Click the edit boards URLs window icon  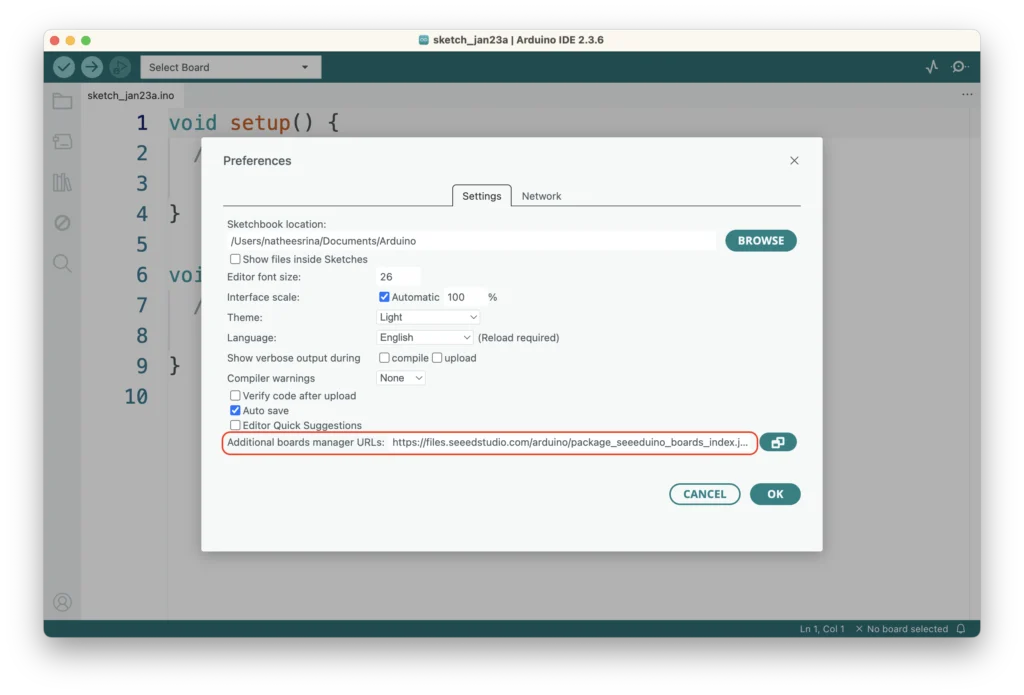pyautogui.click(x=778, y=442)
